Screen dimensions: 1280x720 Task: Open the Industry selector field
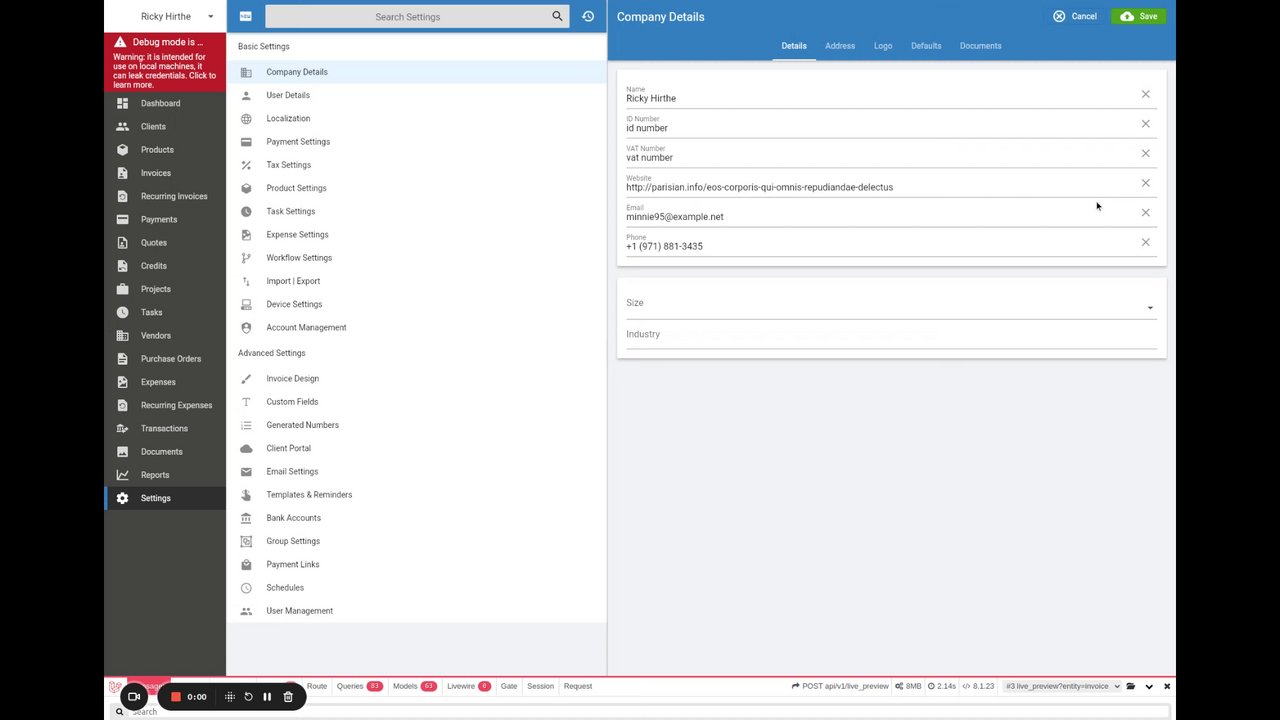point(891,335)
